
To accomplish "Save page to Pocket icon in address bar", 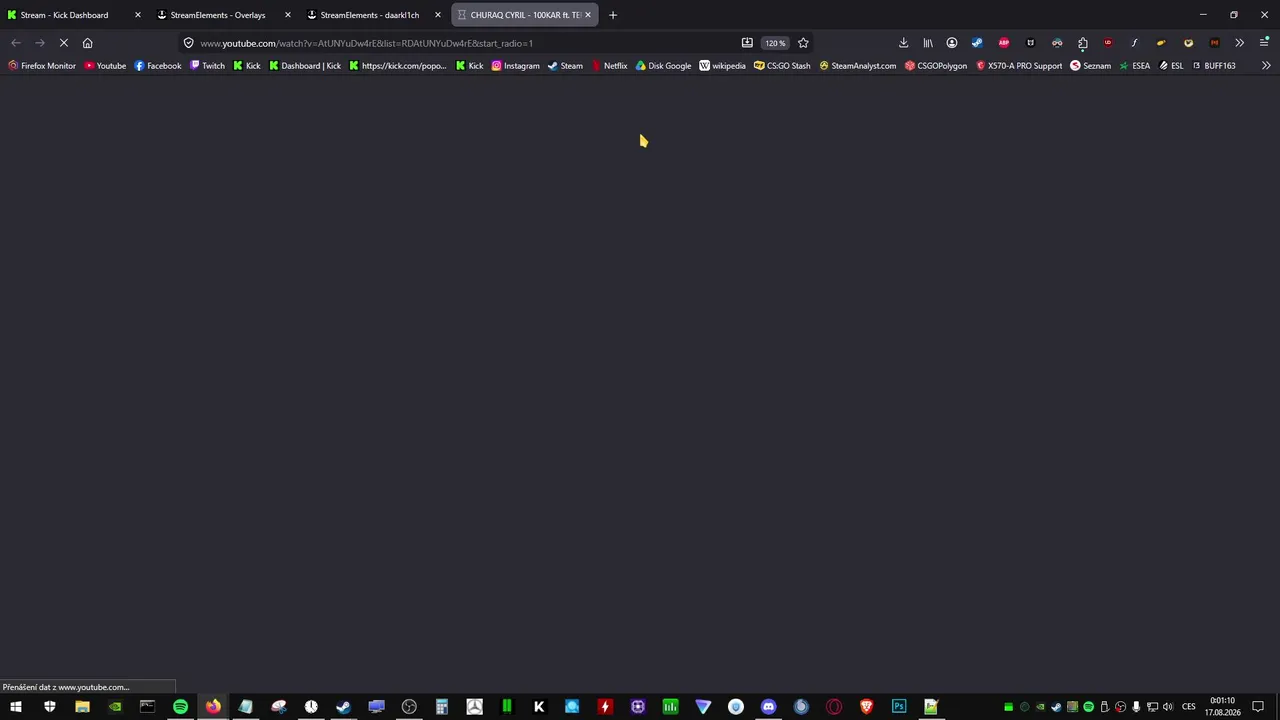I will tap(747, 43).
